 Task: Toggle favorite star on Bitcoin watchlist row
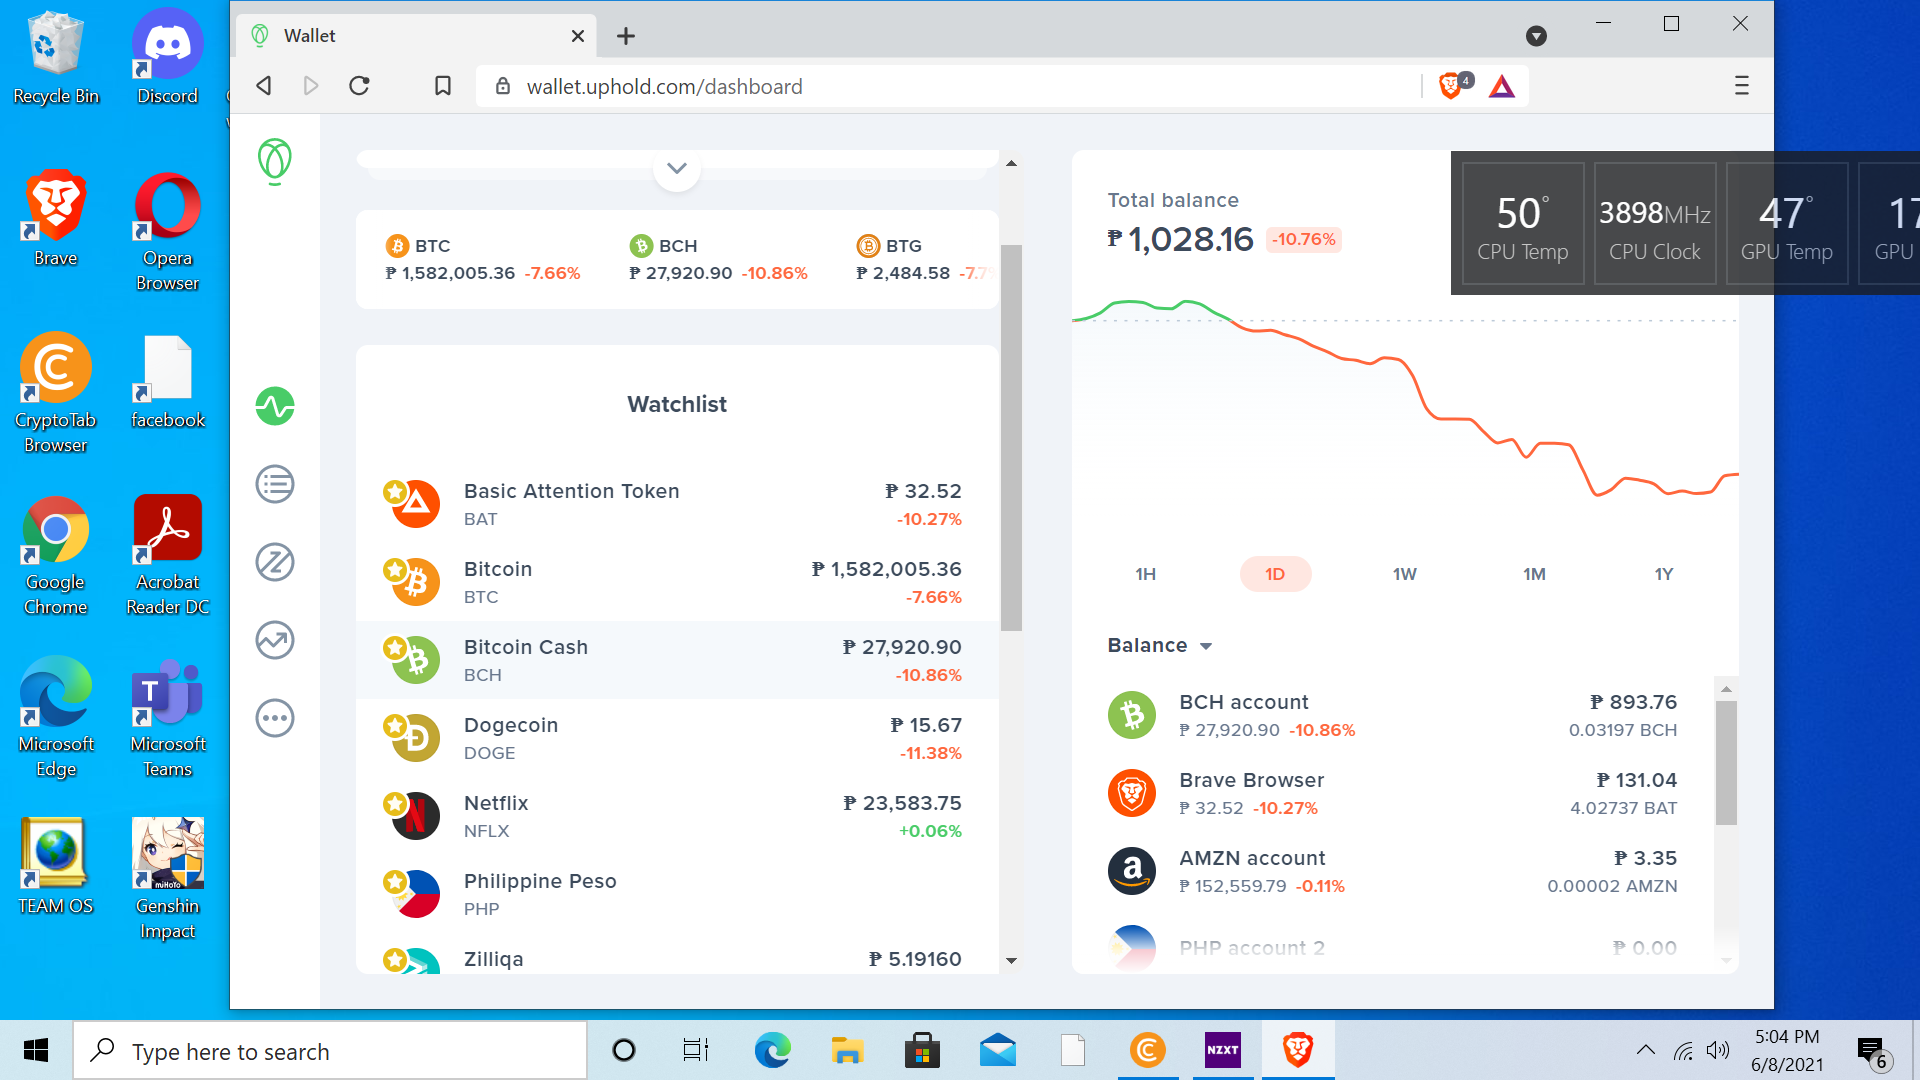(x=395, y=569)
